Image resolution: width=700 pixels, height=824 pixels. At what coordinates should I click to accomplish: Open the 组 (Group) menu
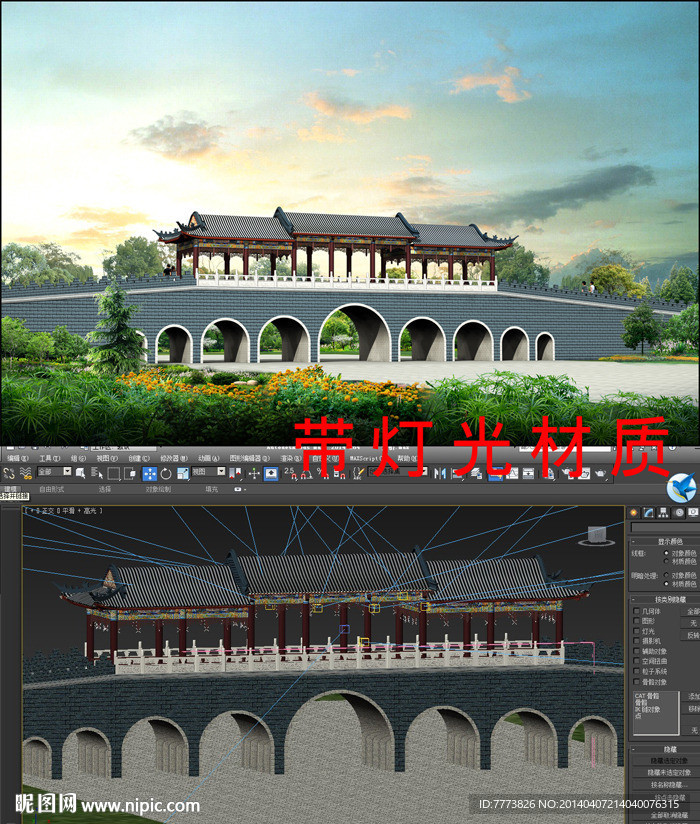[78, 458]
